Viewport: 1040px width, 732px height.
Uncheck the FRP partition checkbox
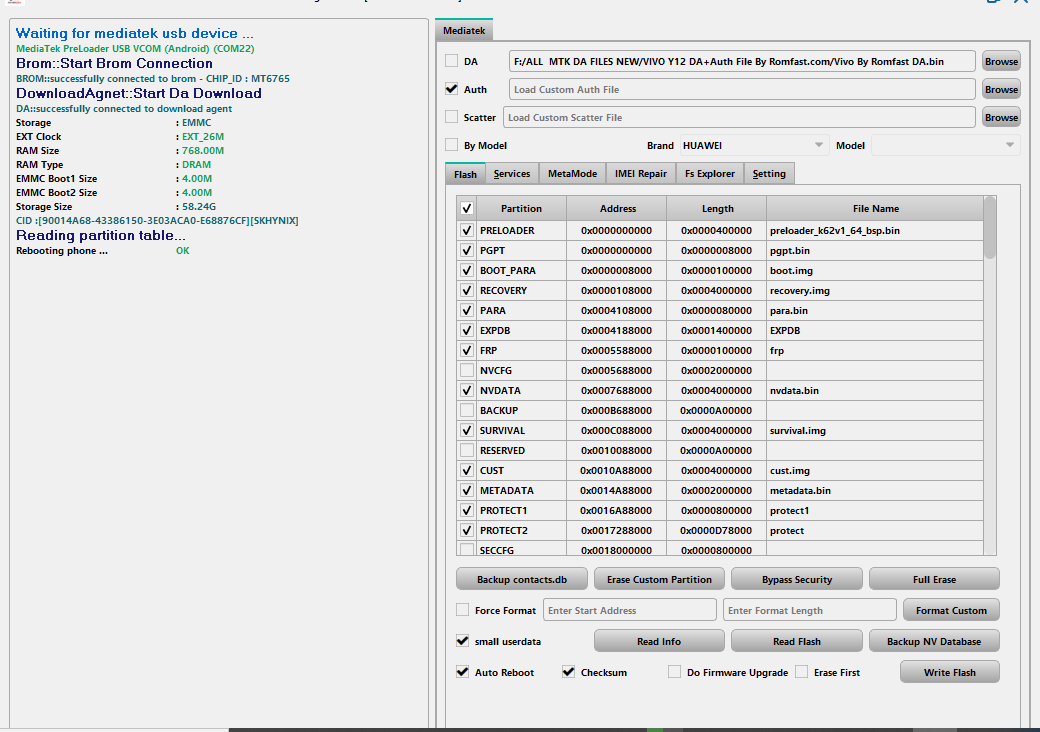(467, 351)
